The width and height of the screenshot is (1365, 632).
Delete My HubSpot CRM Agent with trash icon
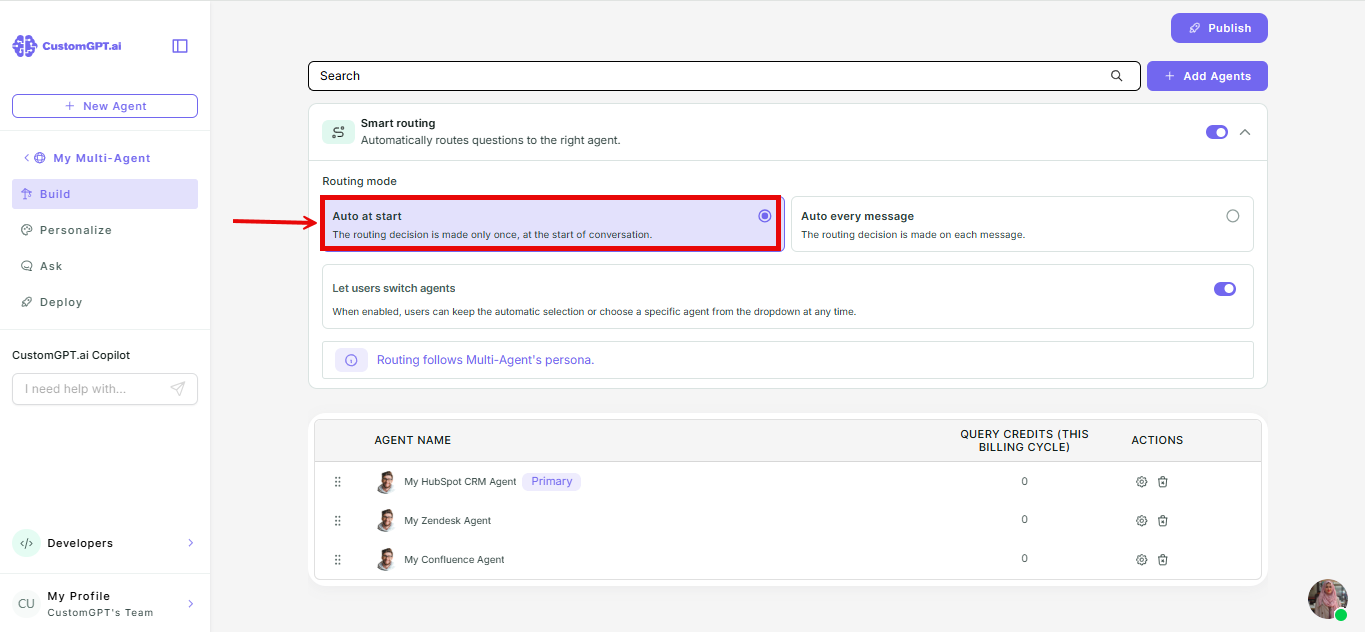[1163, 482]
